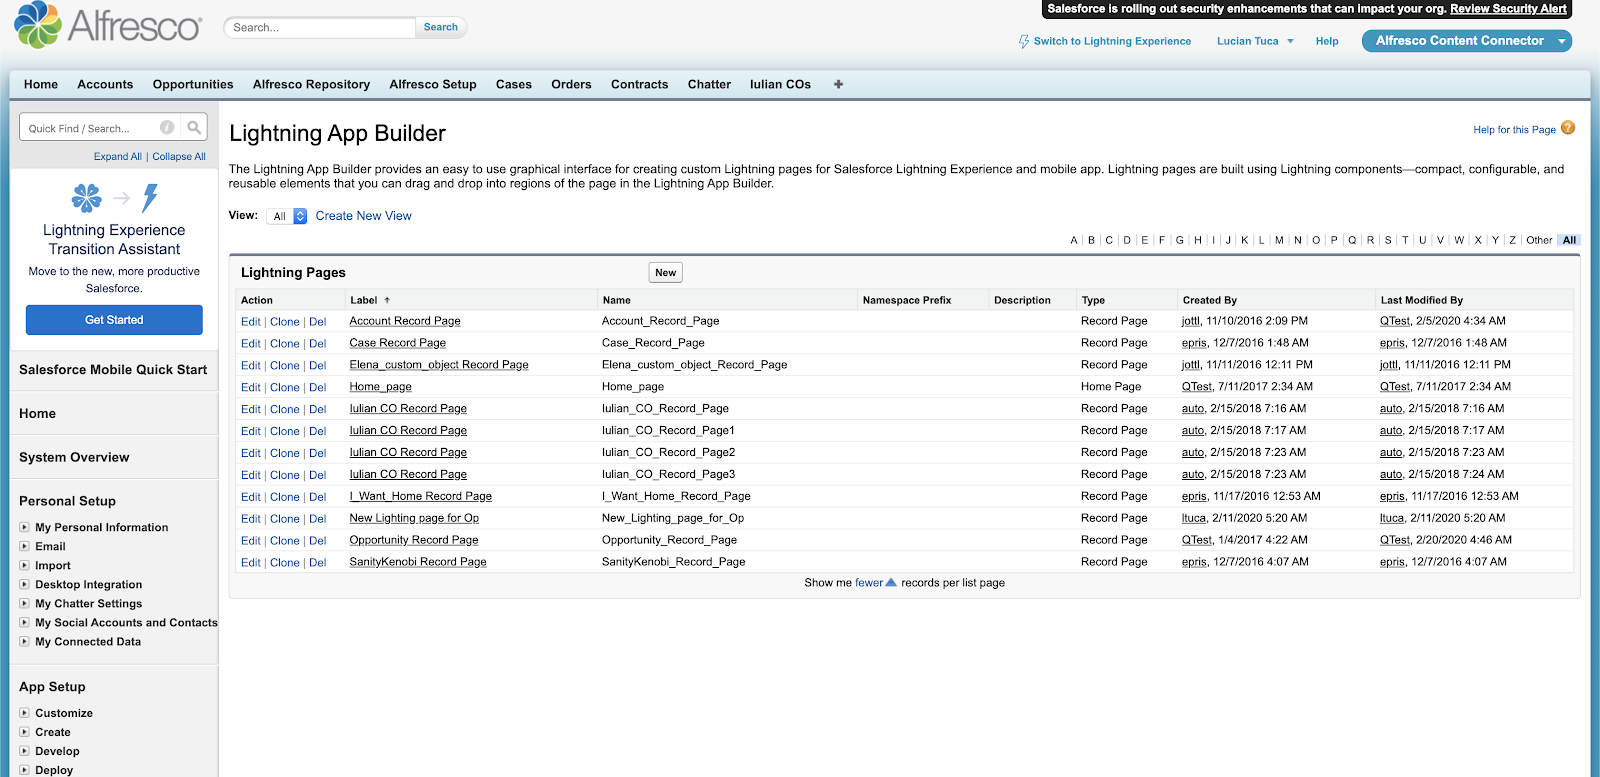Click in the top Search field
Viewport: 1600px width, 777px height.
(320, 27)
